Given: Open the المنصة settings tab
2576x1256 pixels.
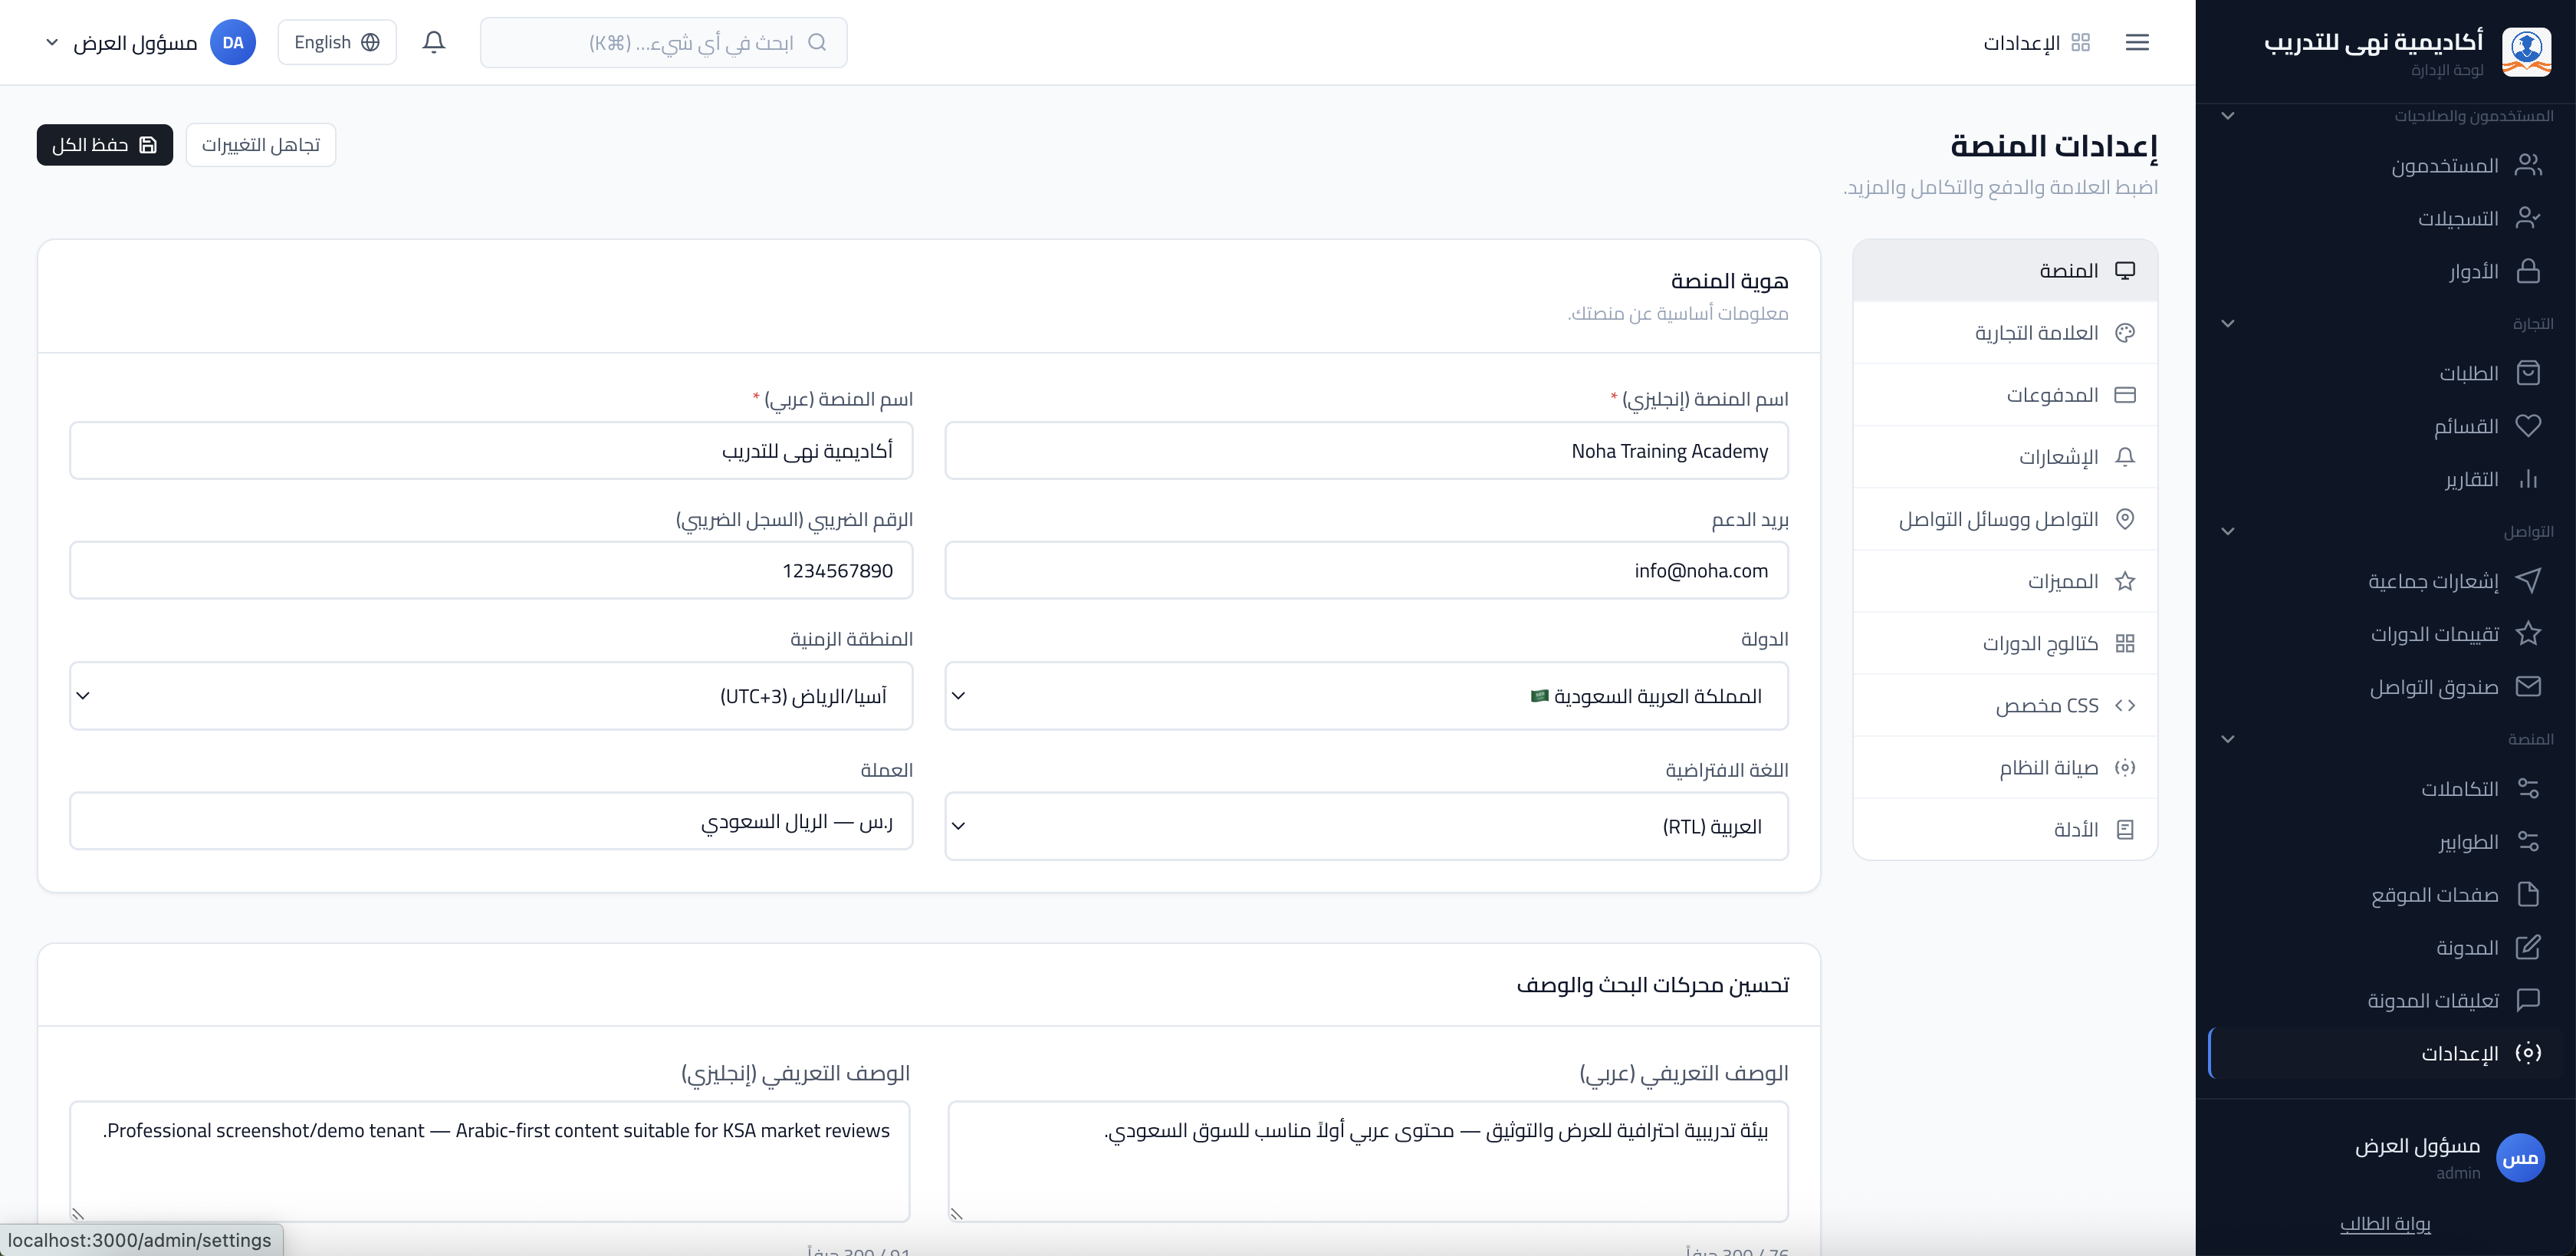Looking at the screenshot, I should (x=2005, y=271).
